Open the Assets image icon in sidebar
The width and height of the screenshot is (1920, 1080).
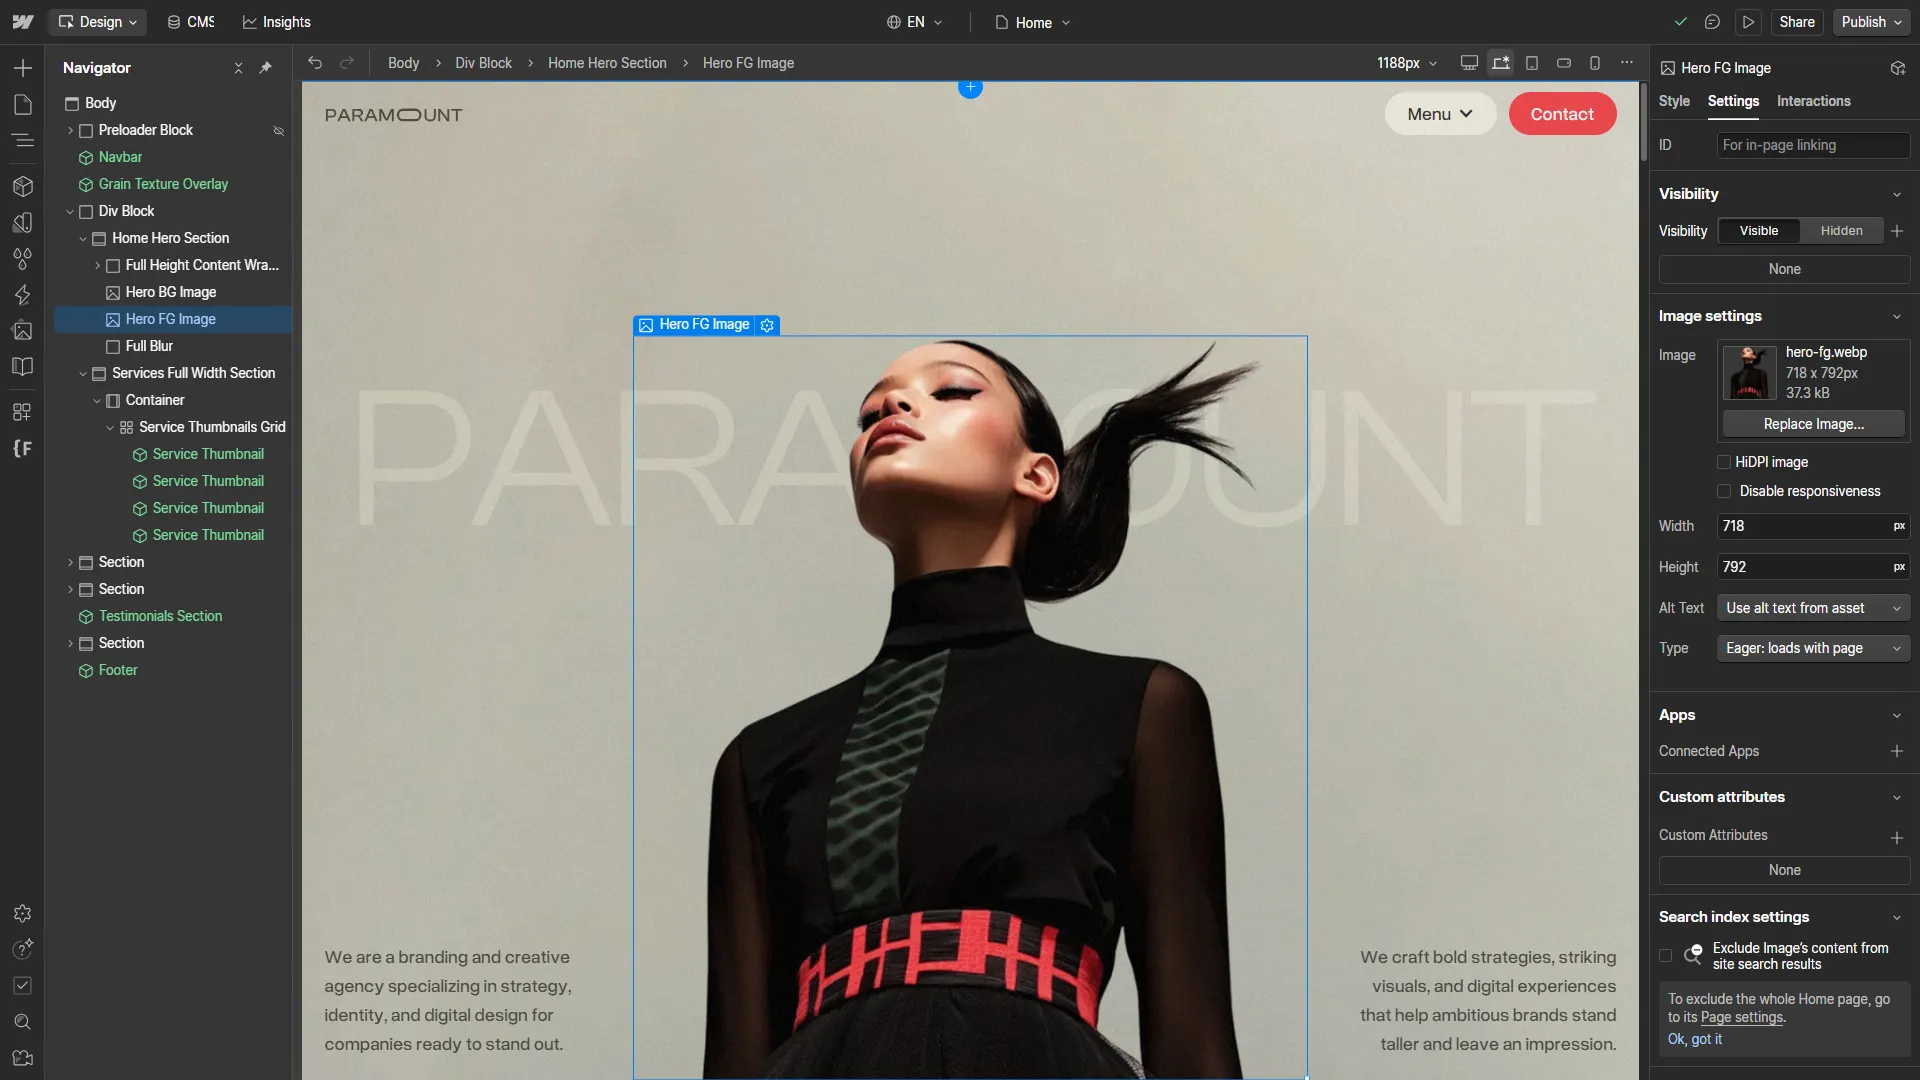point(22,331)
